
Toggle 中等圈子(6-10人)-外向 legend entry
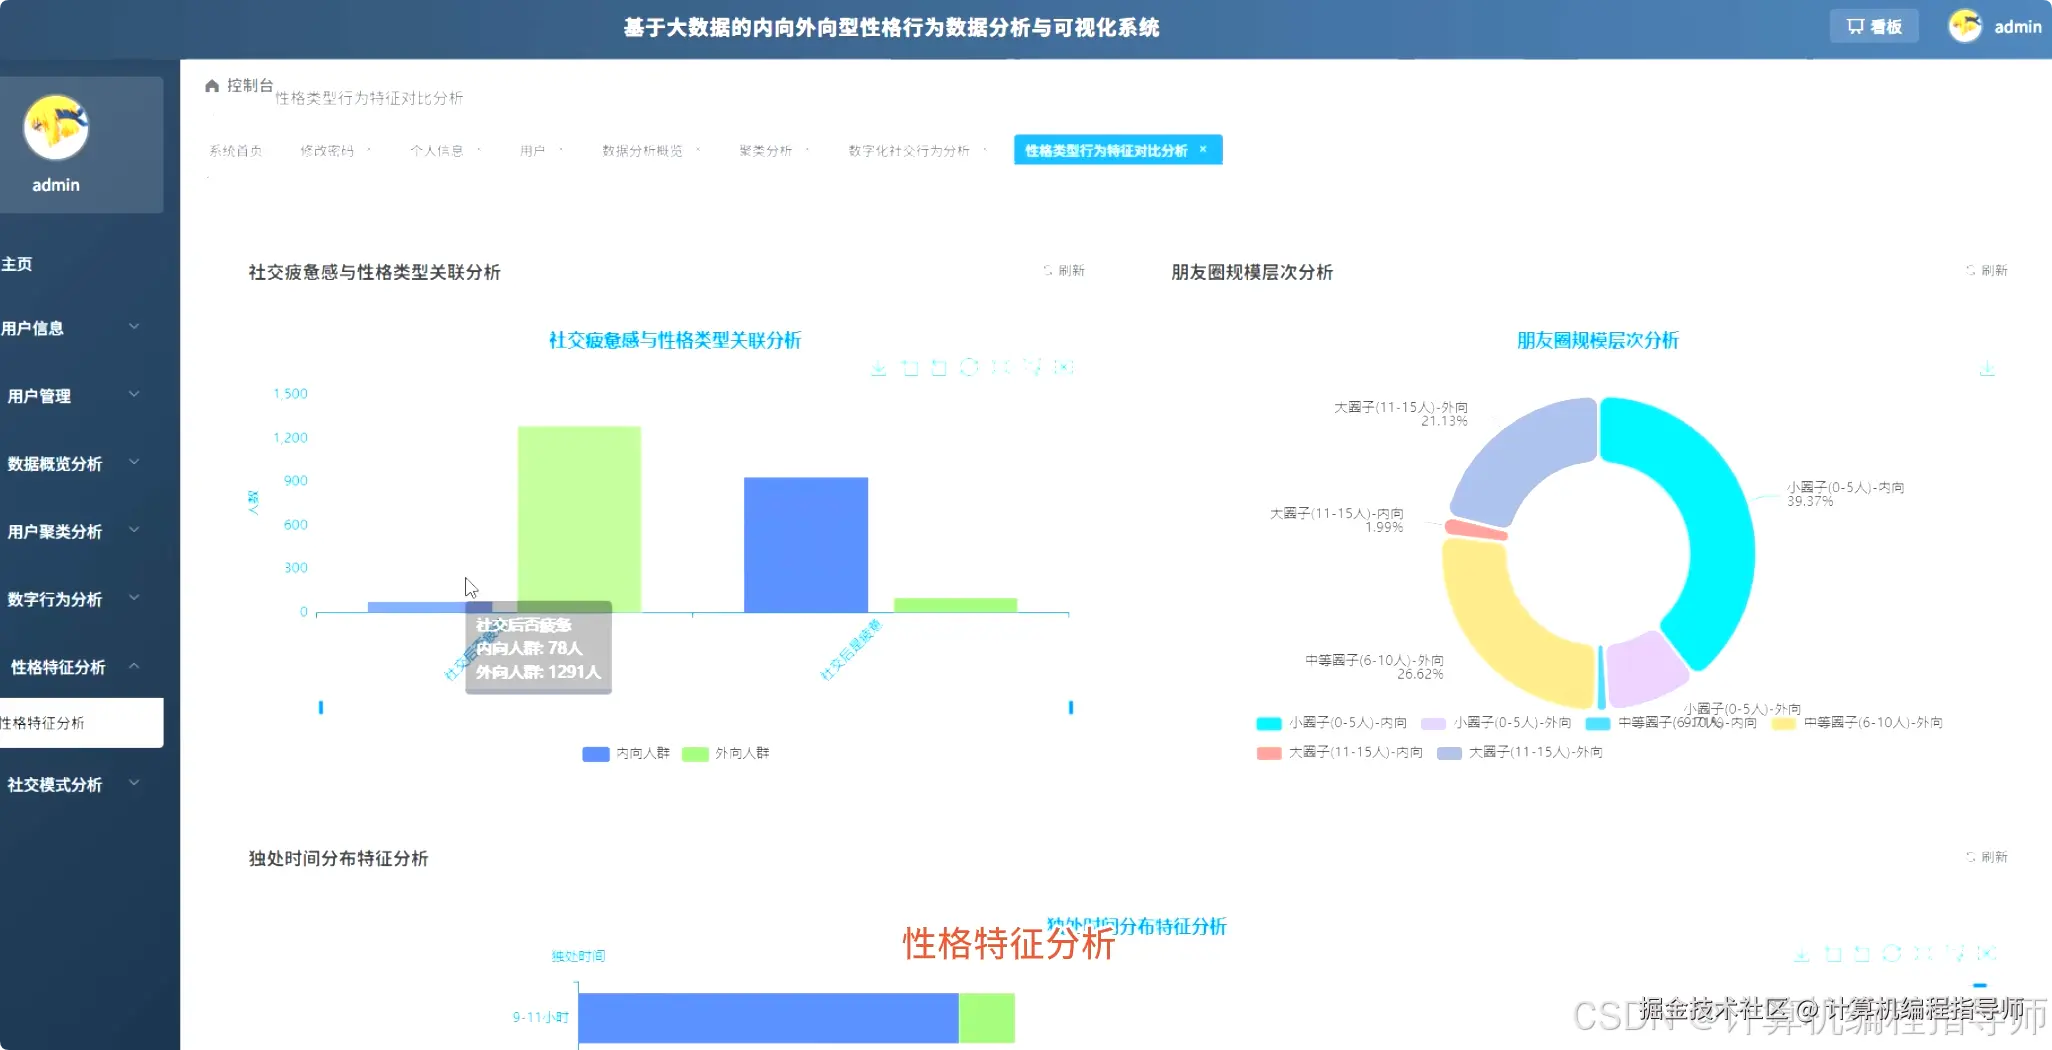(1857, 723)
